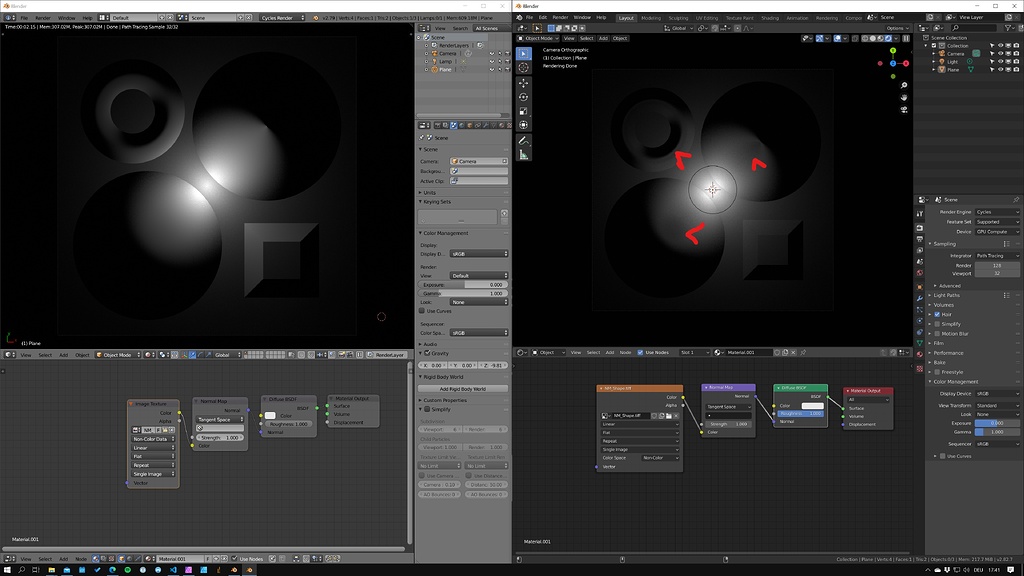Enable Motion Blur checkbox in right properties
This screenshot has width=1024, height=576.
point(937,334)
